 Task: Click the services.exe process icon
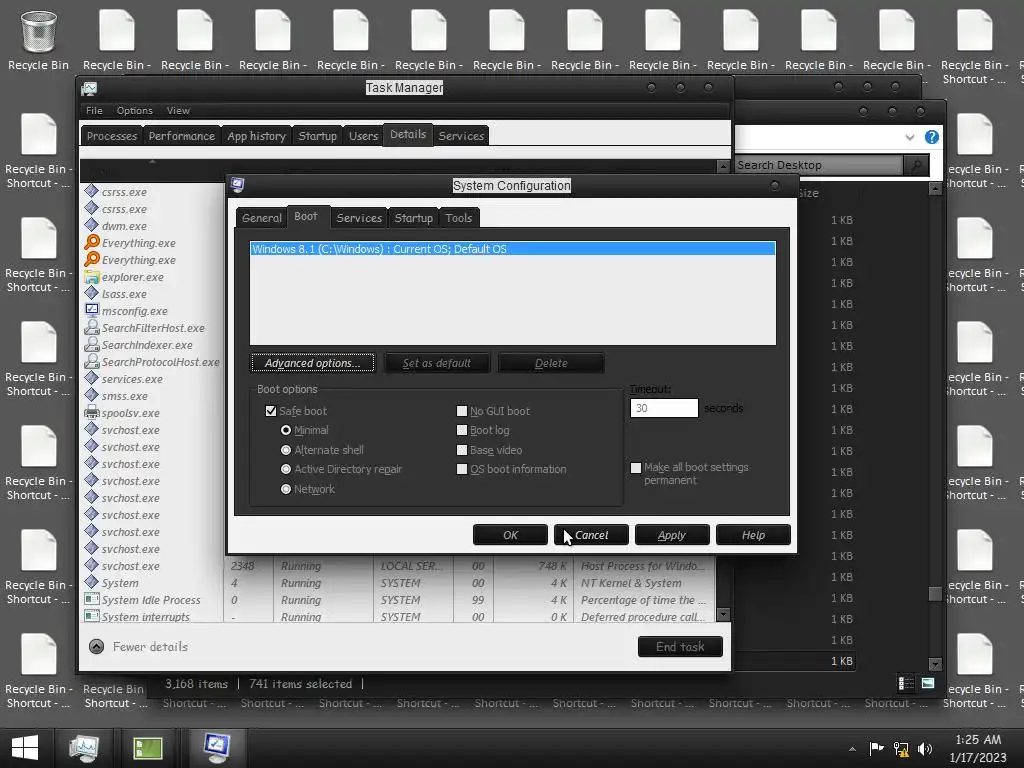91,379
